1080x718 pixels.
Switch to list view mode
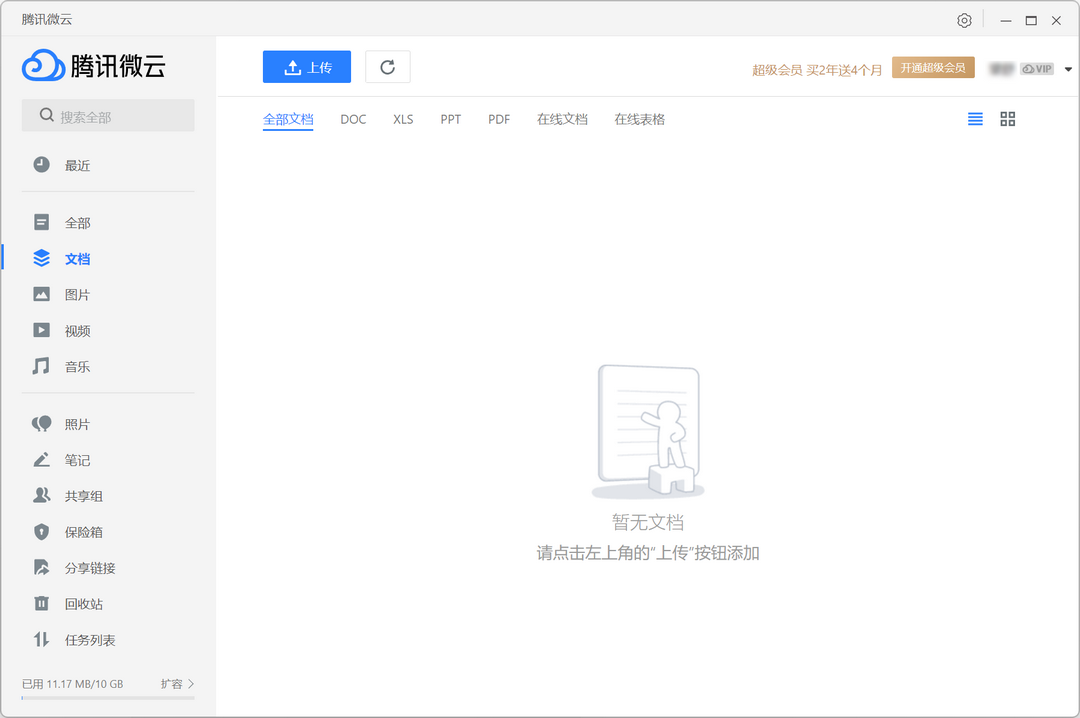[x=975, y=118]
